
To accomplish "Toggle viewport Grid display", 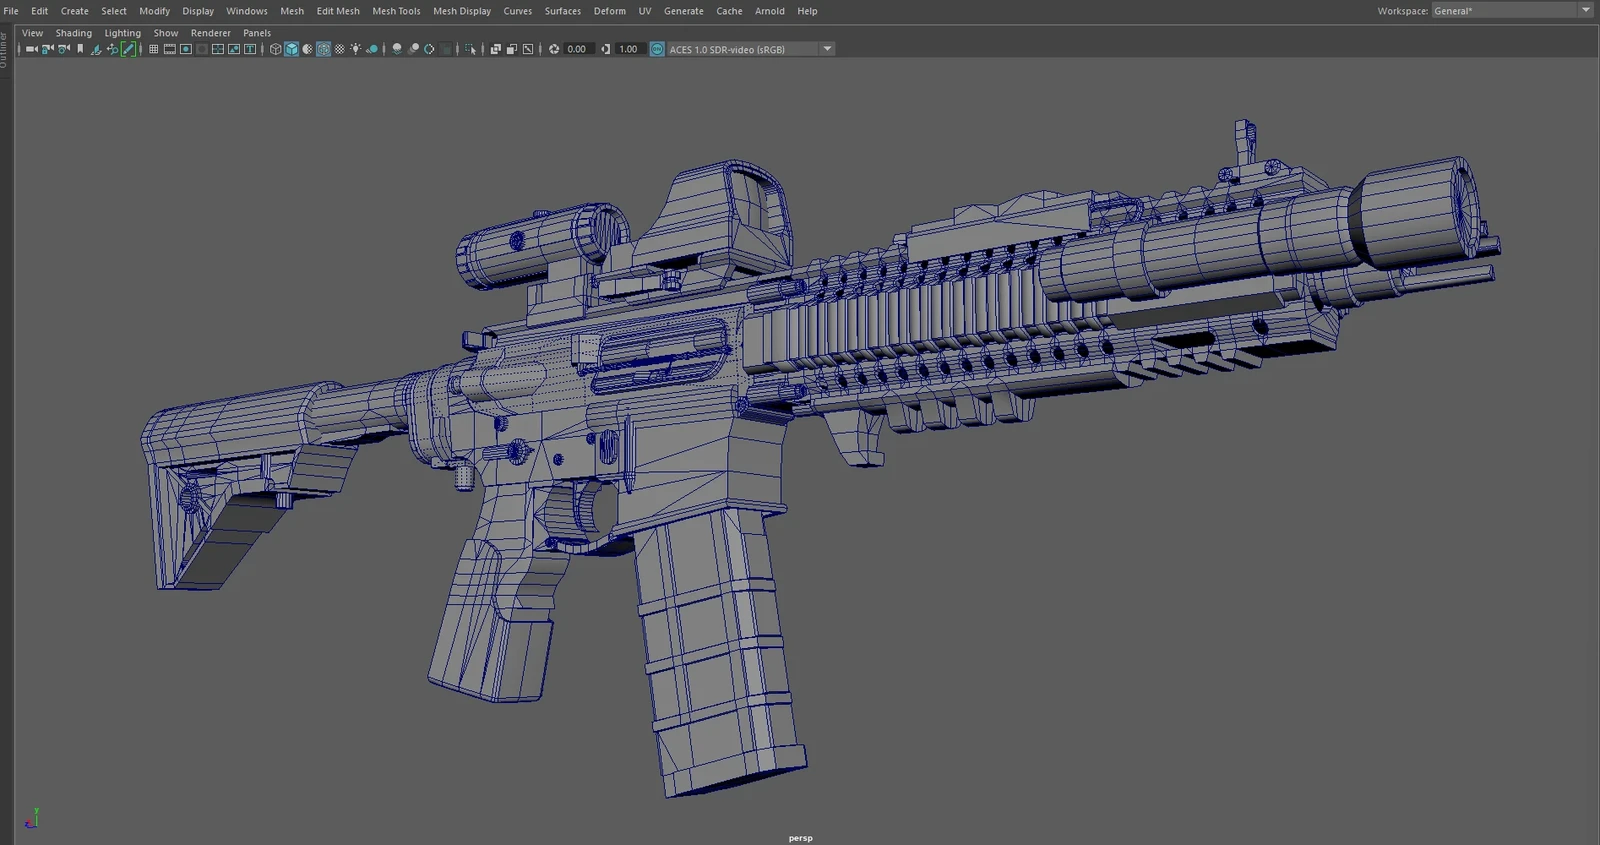I will coord(153,49).
